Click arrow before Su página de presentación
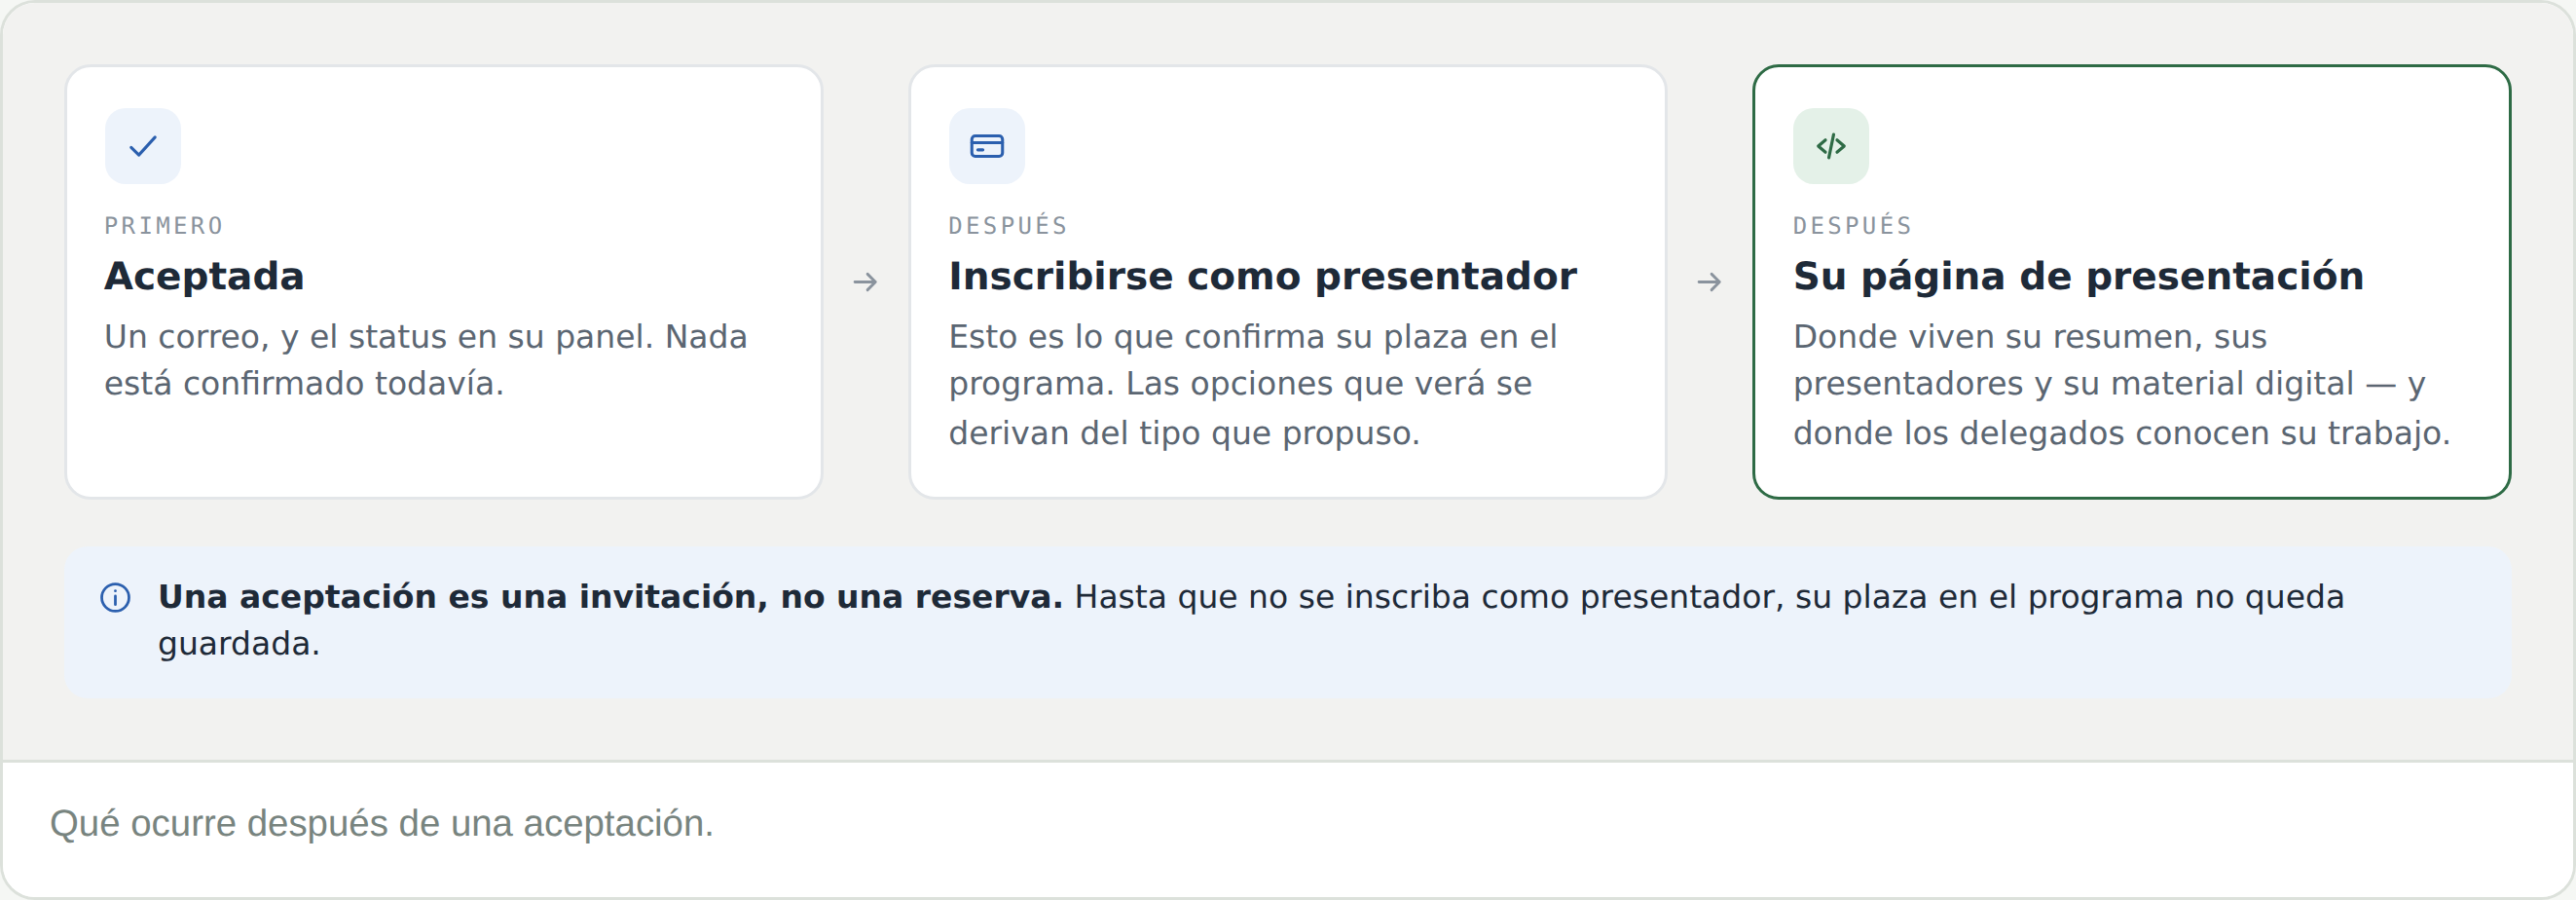Viewport: 2576px width, 900px height. (x=1710, y=282)
